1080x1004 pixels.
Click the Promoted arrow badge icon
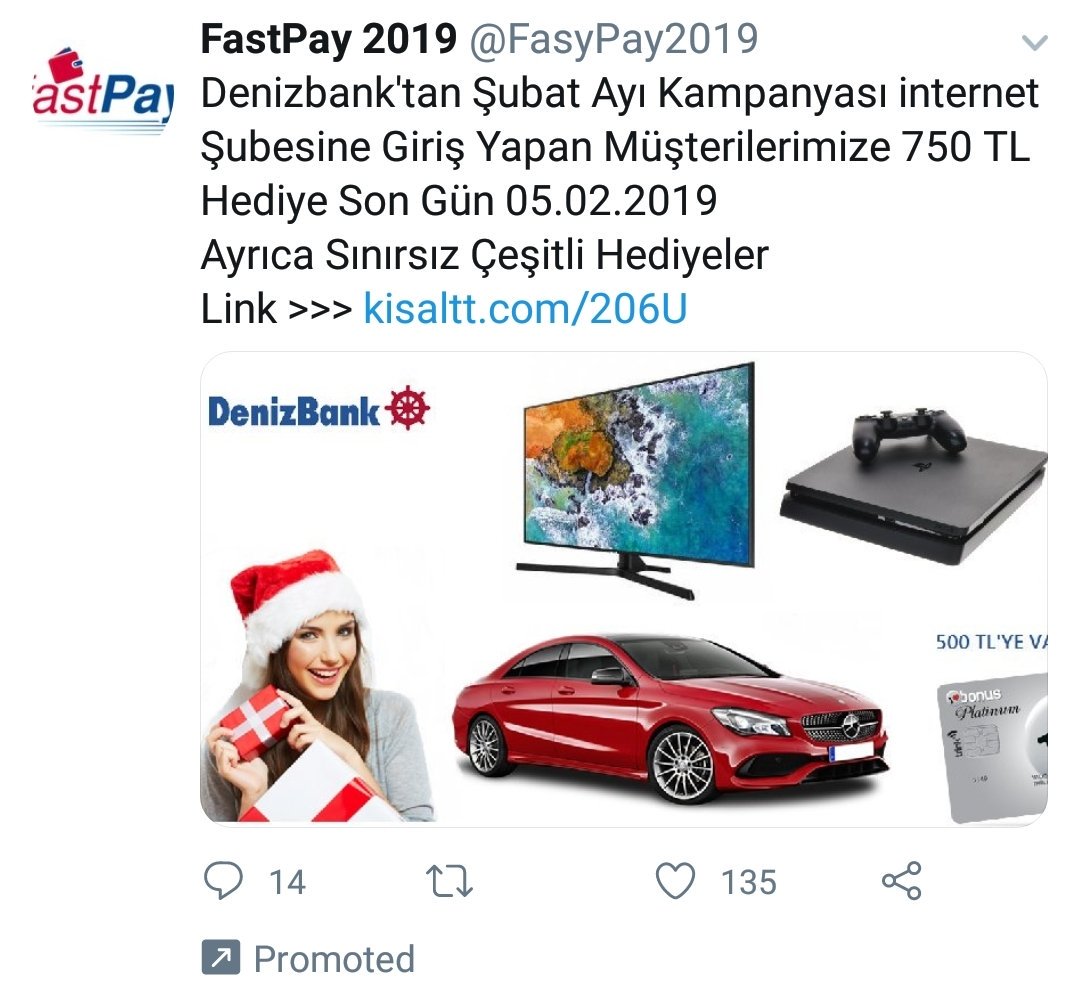pyautogui.click(x=220, y=959)
